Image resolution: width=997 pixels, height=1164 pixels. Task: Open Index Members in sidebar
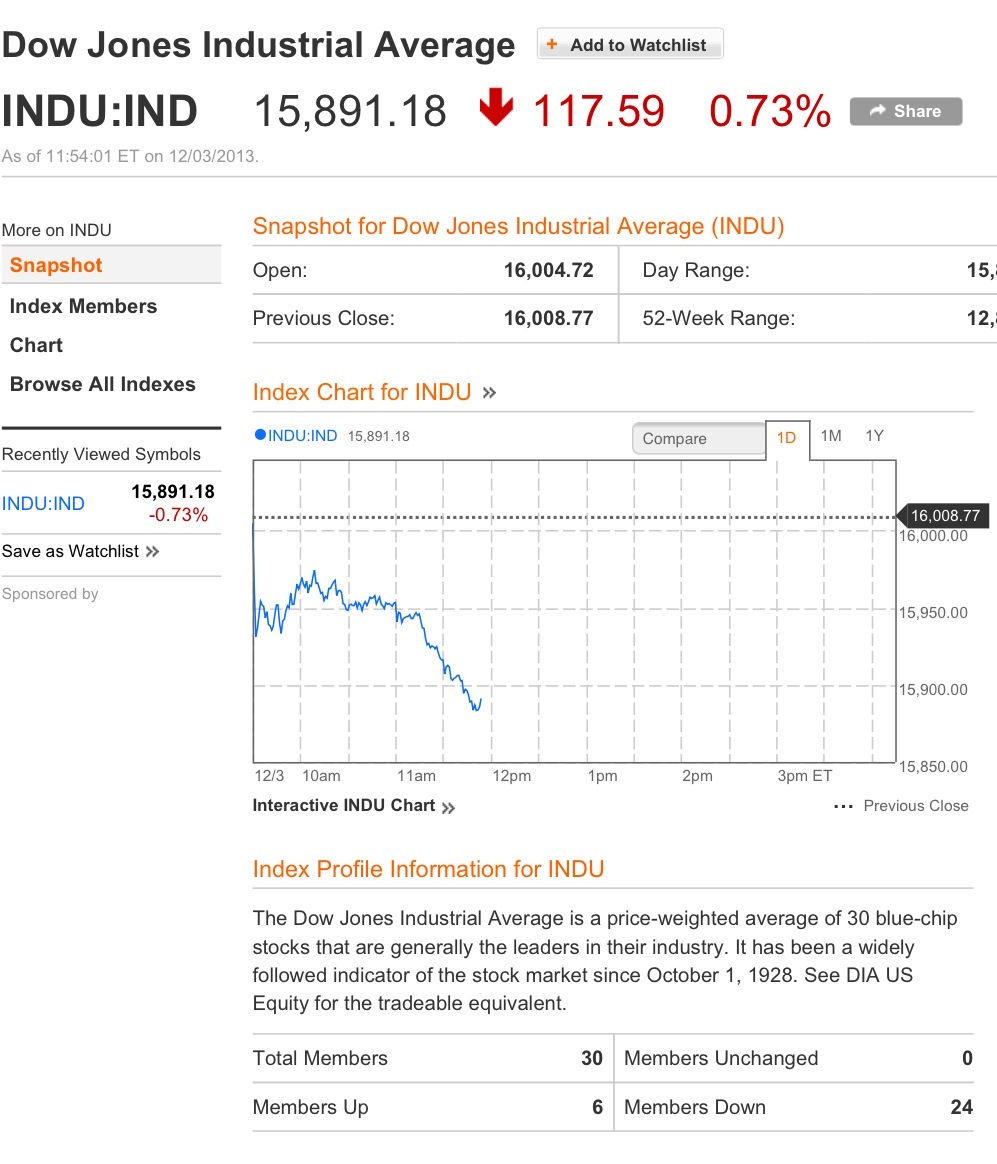tap(83, 306)
